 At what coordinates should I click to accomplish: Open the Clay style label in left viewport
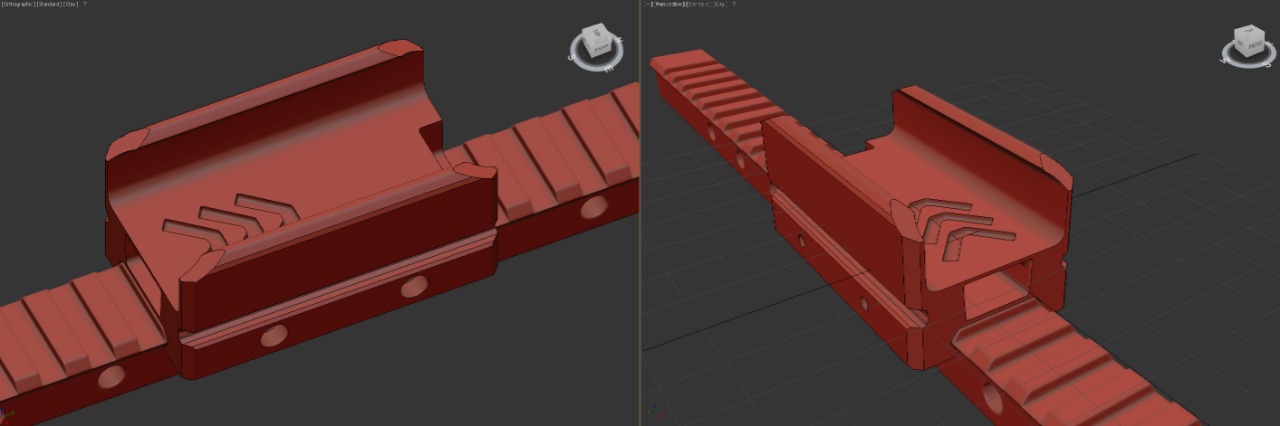(x=70, y=4)
